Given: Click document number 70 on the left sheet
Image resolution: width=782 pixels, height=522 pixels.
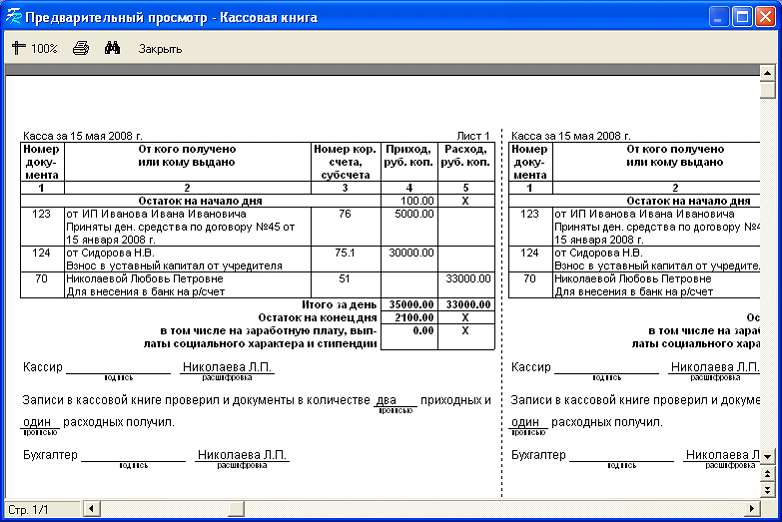Looking at the screenshot, I should (x=41, y=279).
